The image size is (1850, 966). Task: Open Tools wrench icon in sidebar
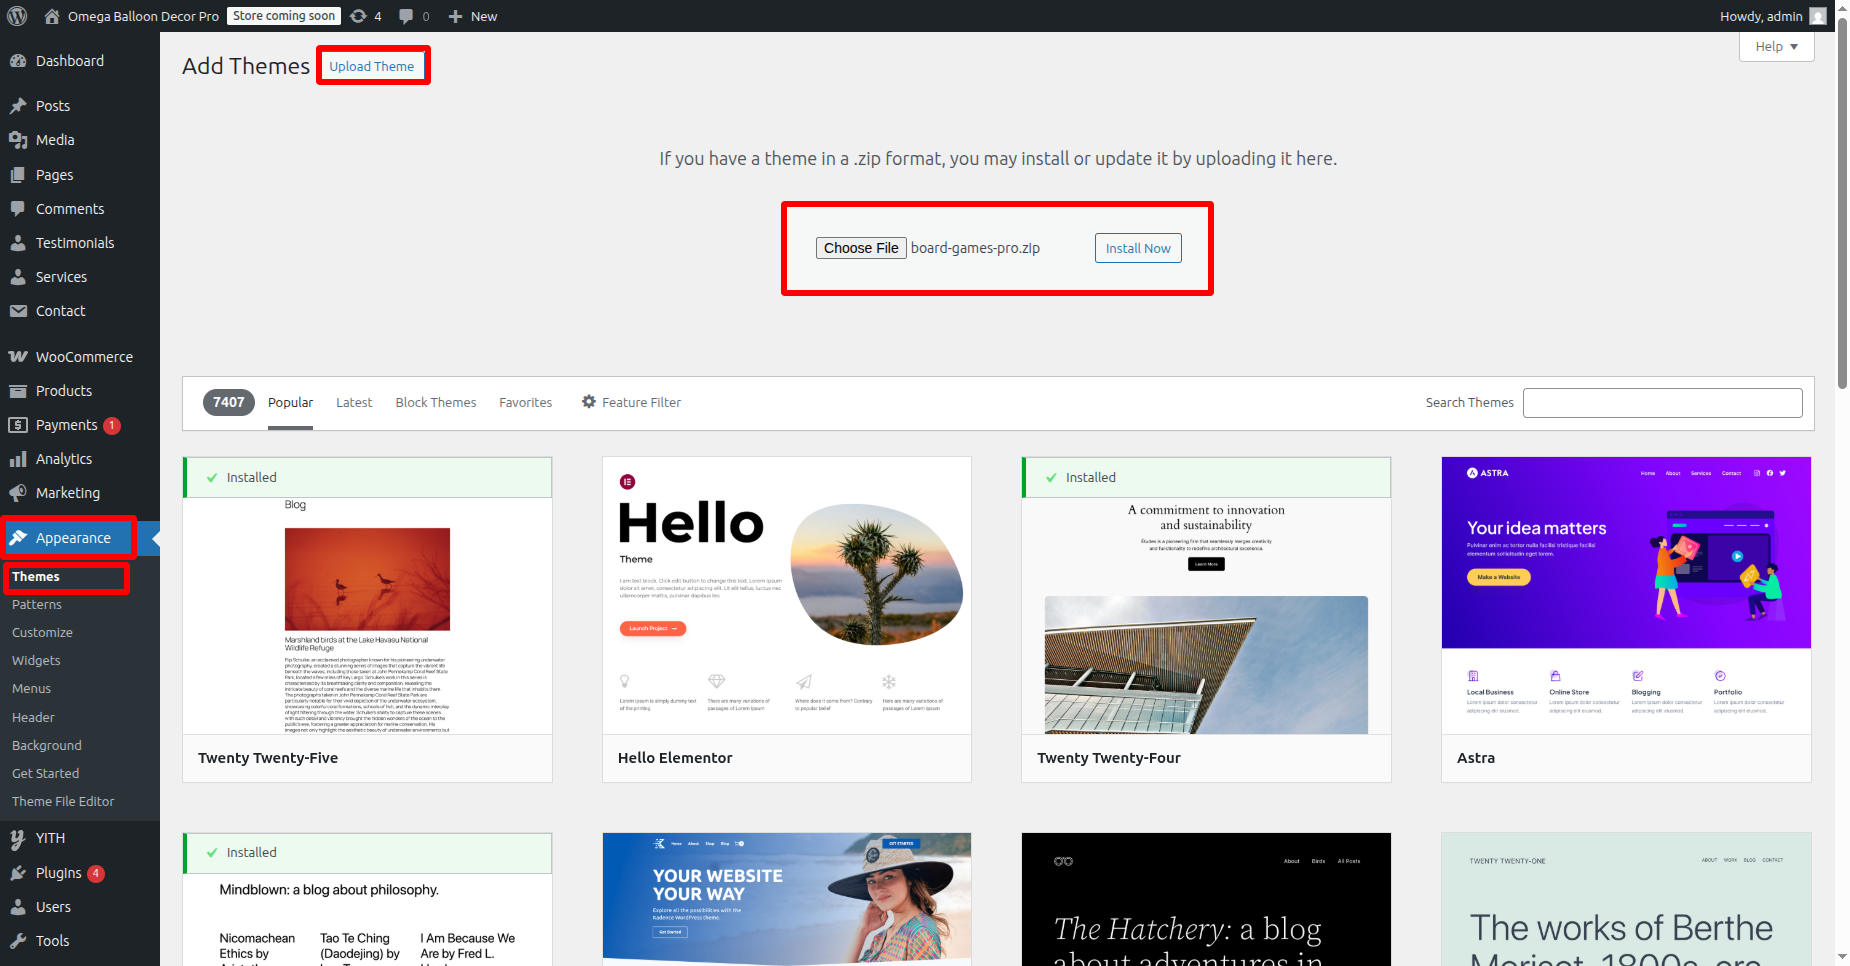[x=18, y=941]
